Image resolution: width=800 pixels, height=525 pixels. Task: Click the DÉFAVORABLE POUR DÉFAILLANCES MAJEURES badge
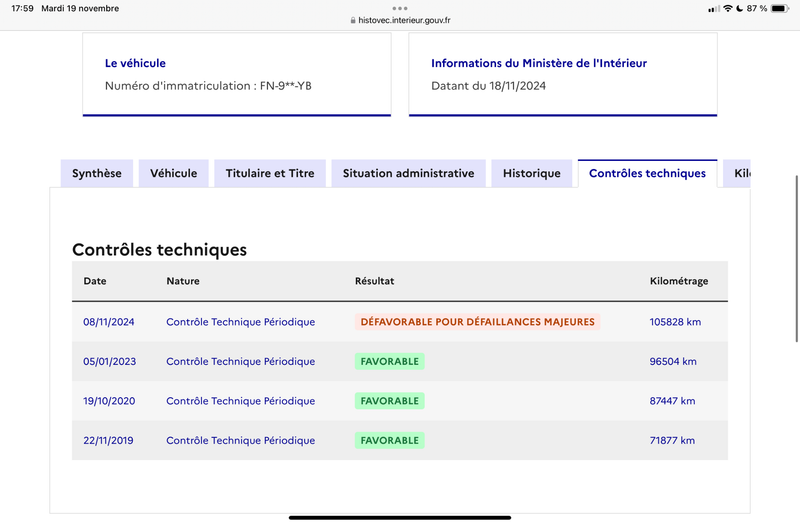(x=478, y=322)
